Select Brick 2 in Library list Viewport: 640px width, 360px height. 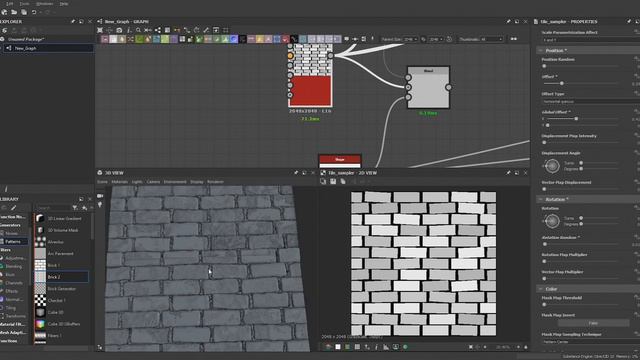(x=61, y=277)
